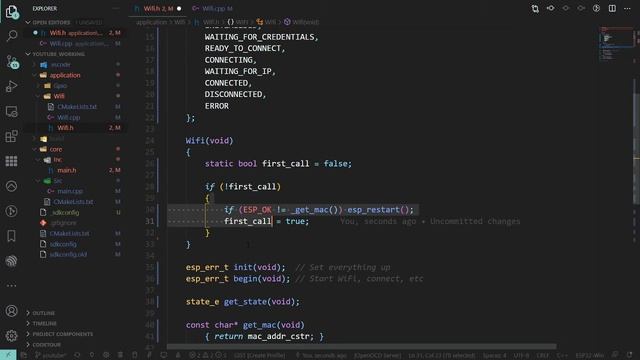Open the Run and Debug view

pos(11,87)
